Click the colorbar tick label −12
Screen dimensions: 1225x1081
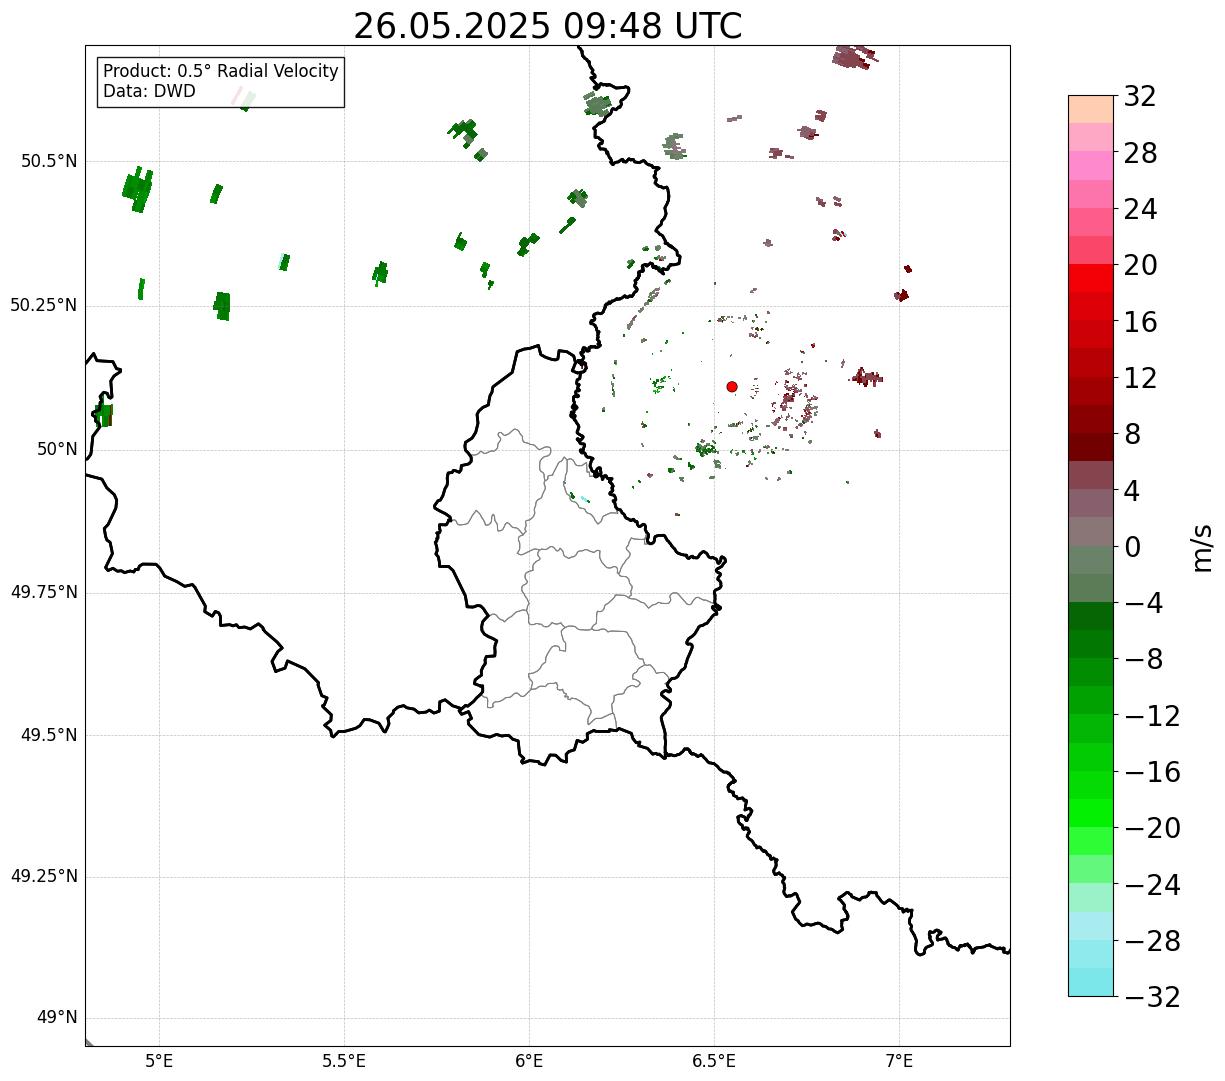pos(1152,716)
